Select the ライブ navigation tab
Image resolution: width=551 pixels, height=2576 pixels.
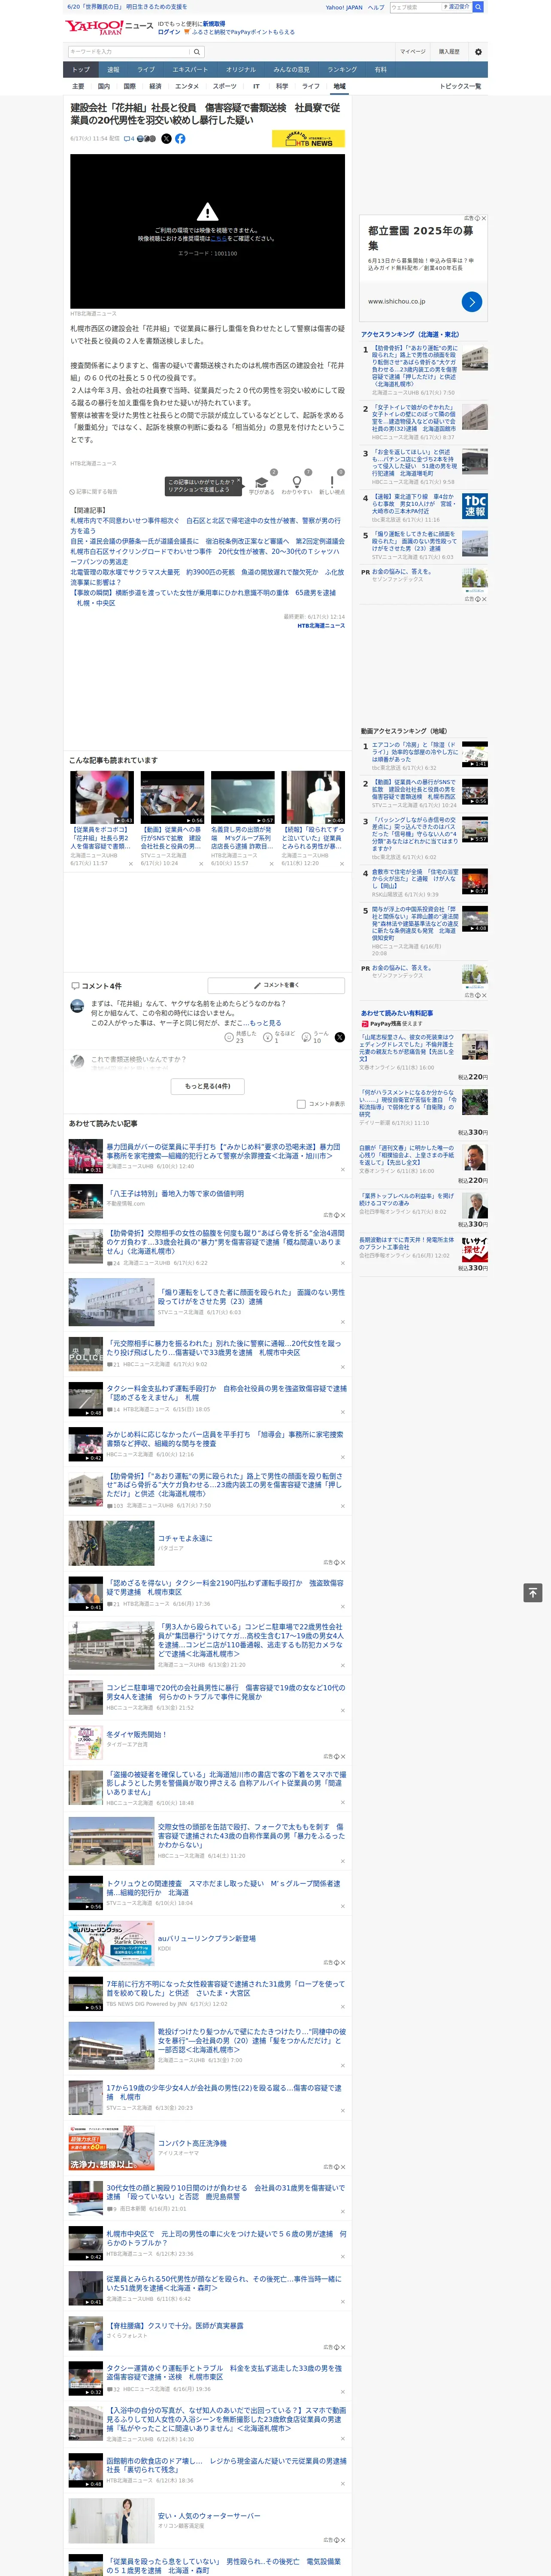pos(146,69)
